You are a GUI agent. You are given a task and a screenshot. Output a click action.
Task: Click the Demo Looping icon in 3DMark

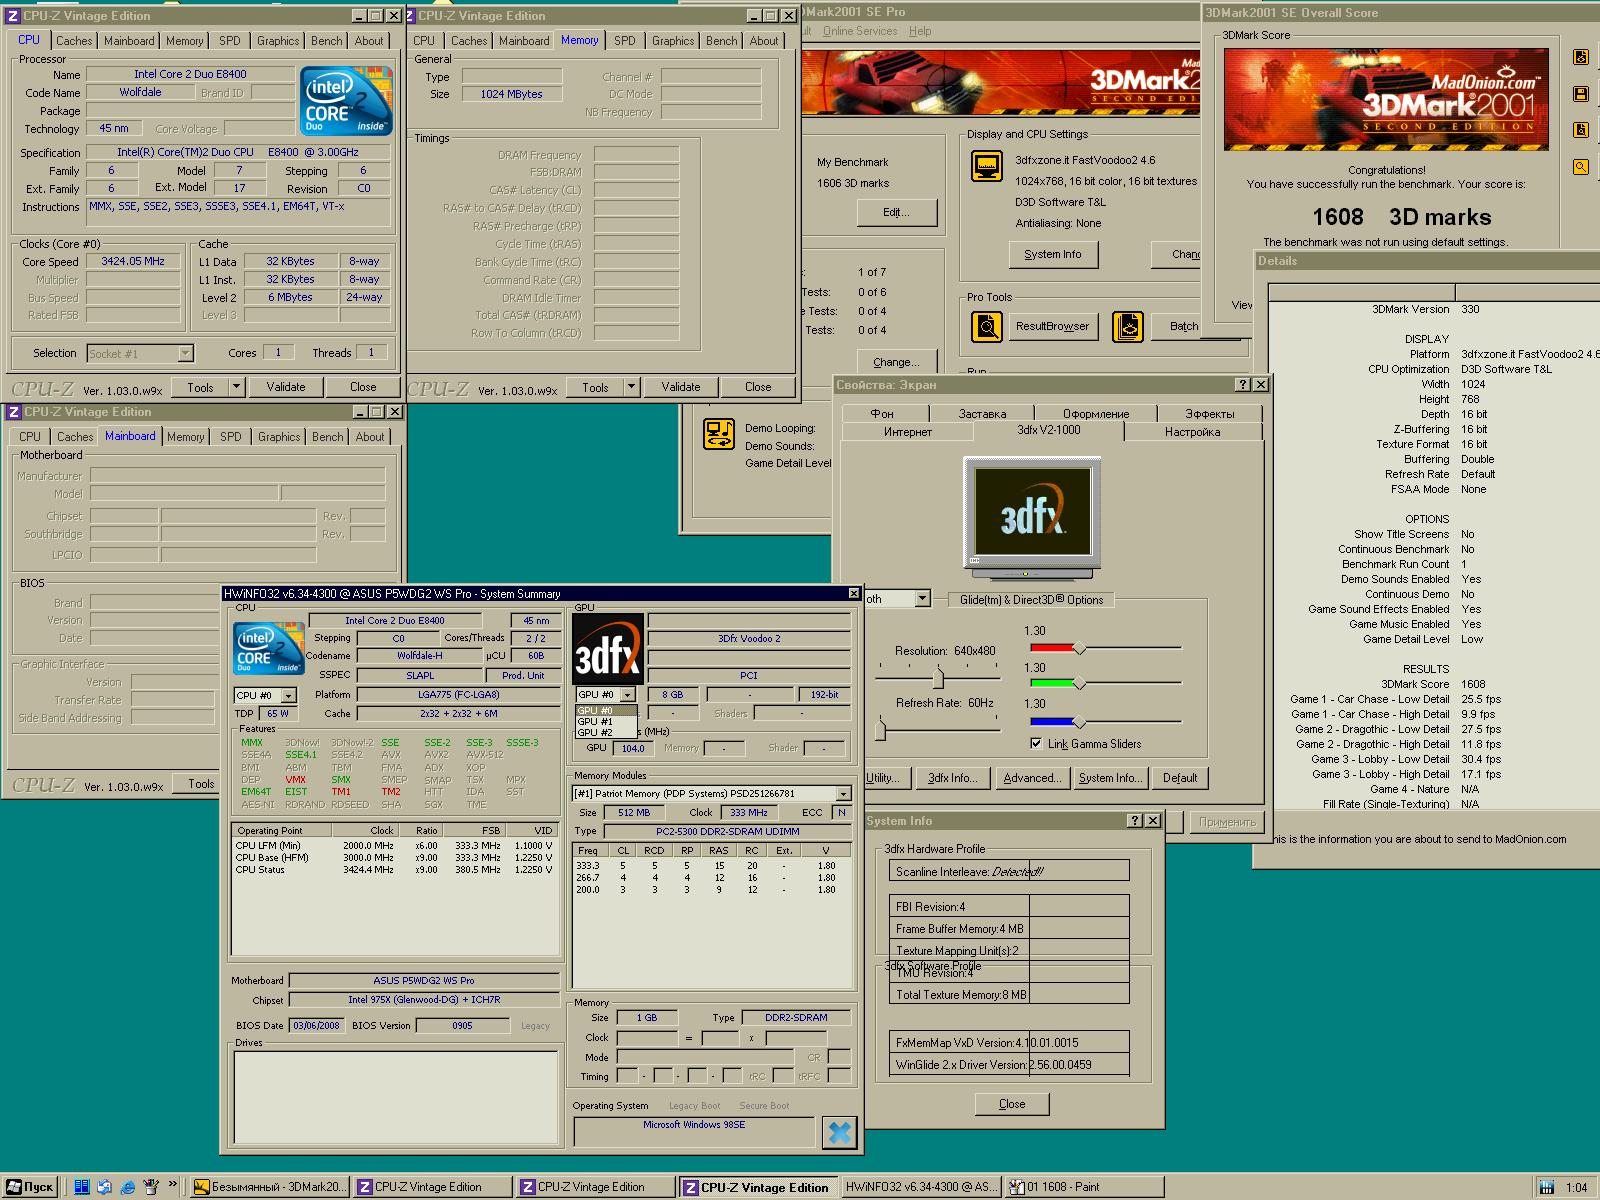point(719,434)
